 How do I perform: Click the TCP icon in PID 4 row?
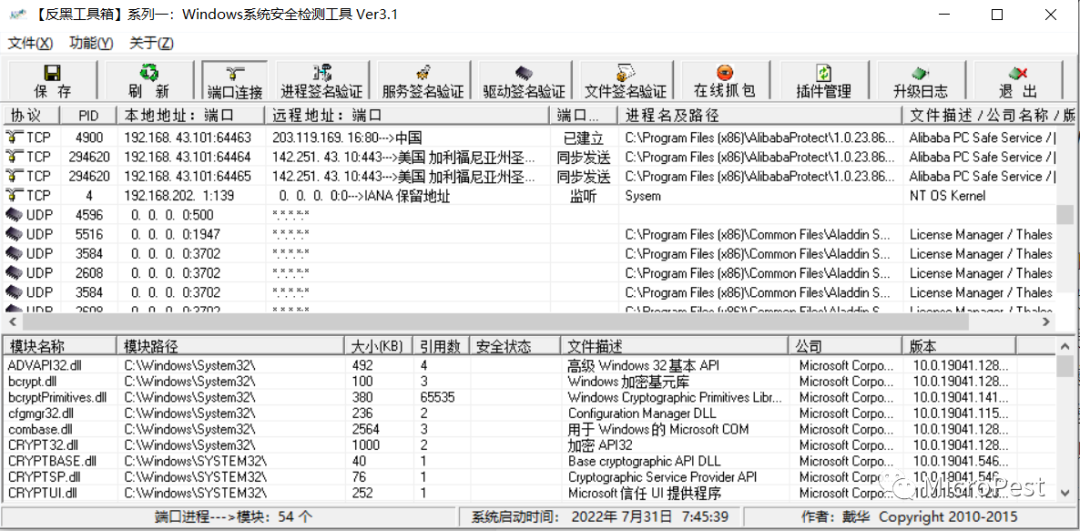pyautogui.click(x=14, y=195)
